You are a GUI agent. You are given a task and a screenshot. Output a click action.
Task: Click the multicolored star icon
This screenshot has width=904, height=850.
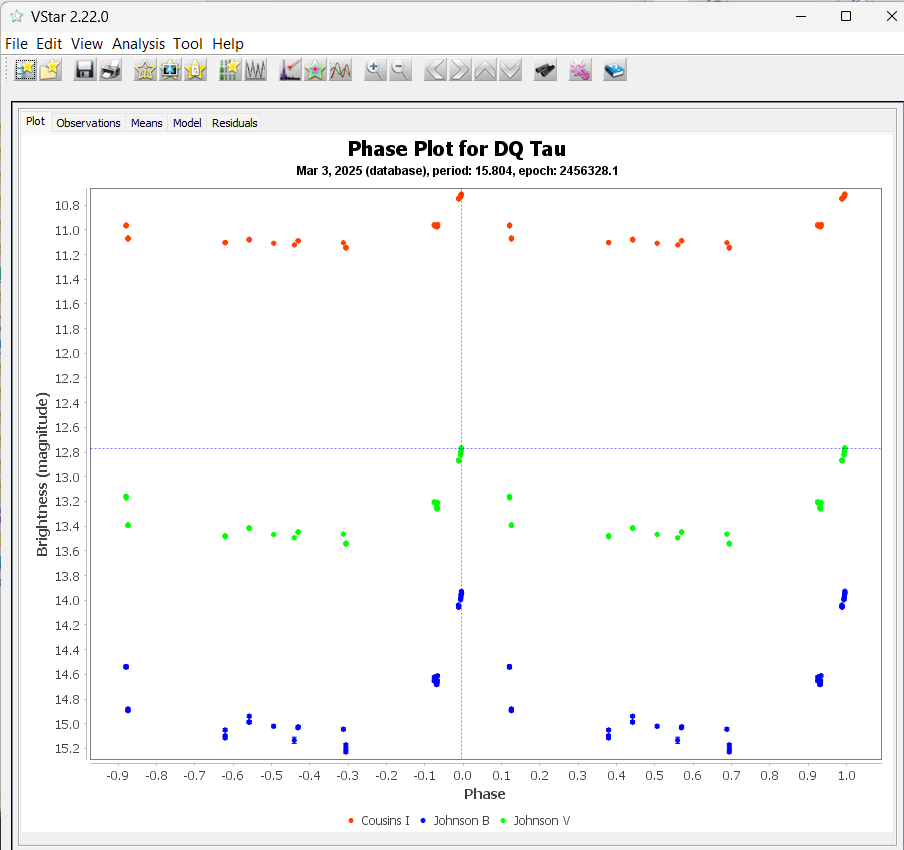coord(315,70)
